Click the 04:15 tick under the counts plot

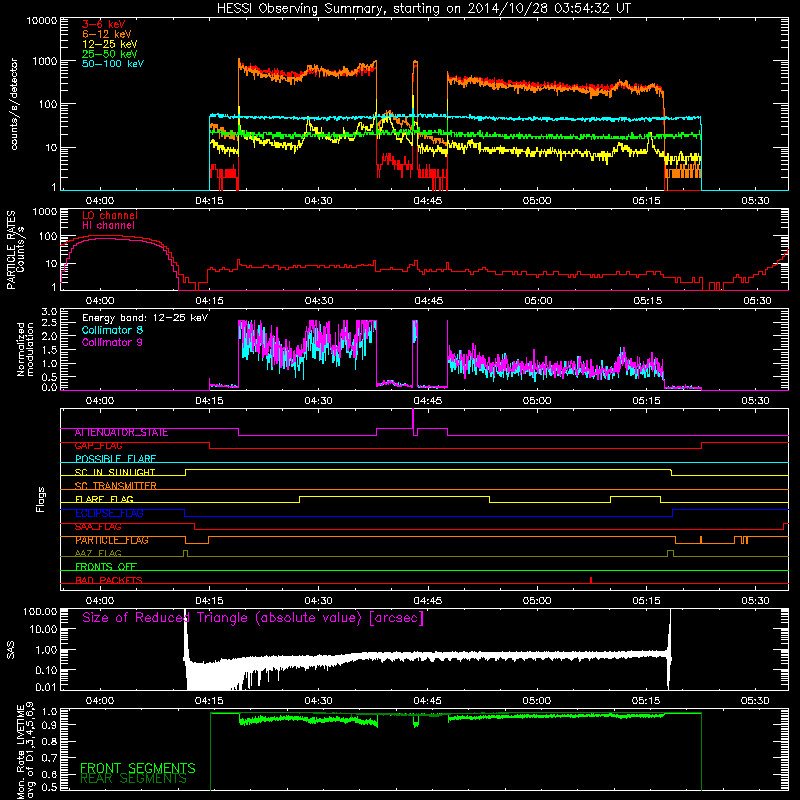click(x=209, y=201)
